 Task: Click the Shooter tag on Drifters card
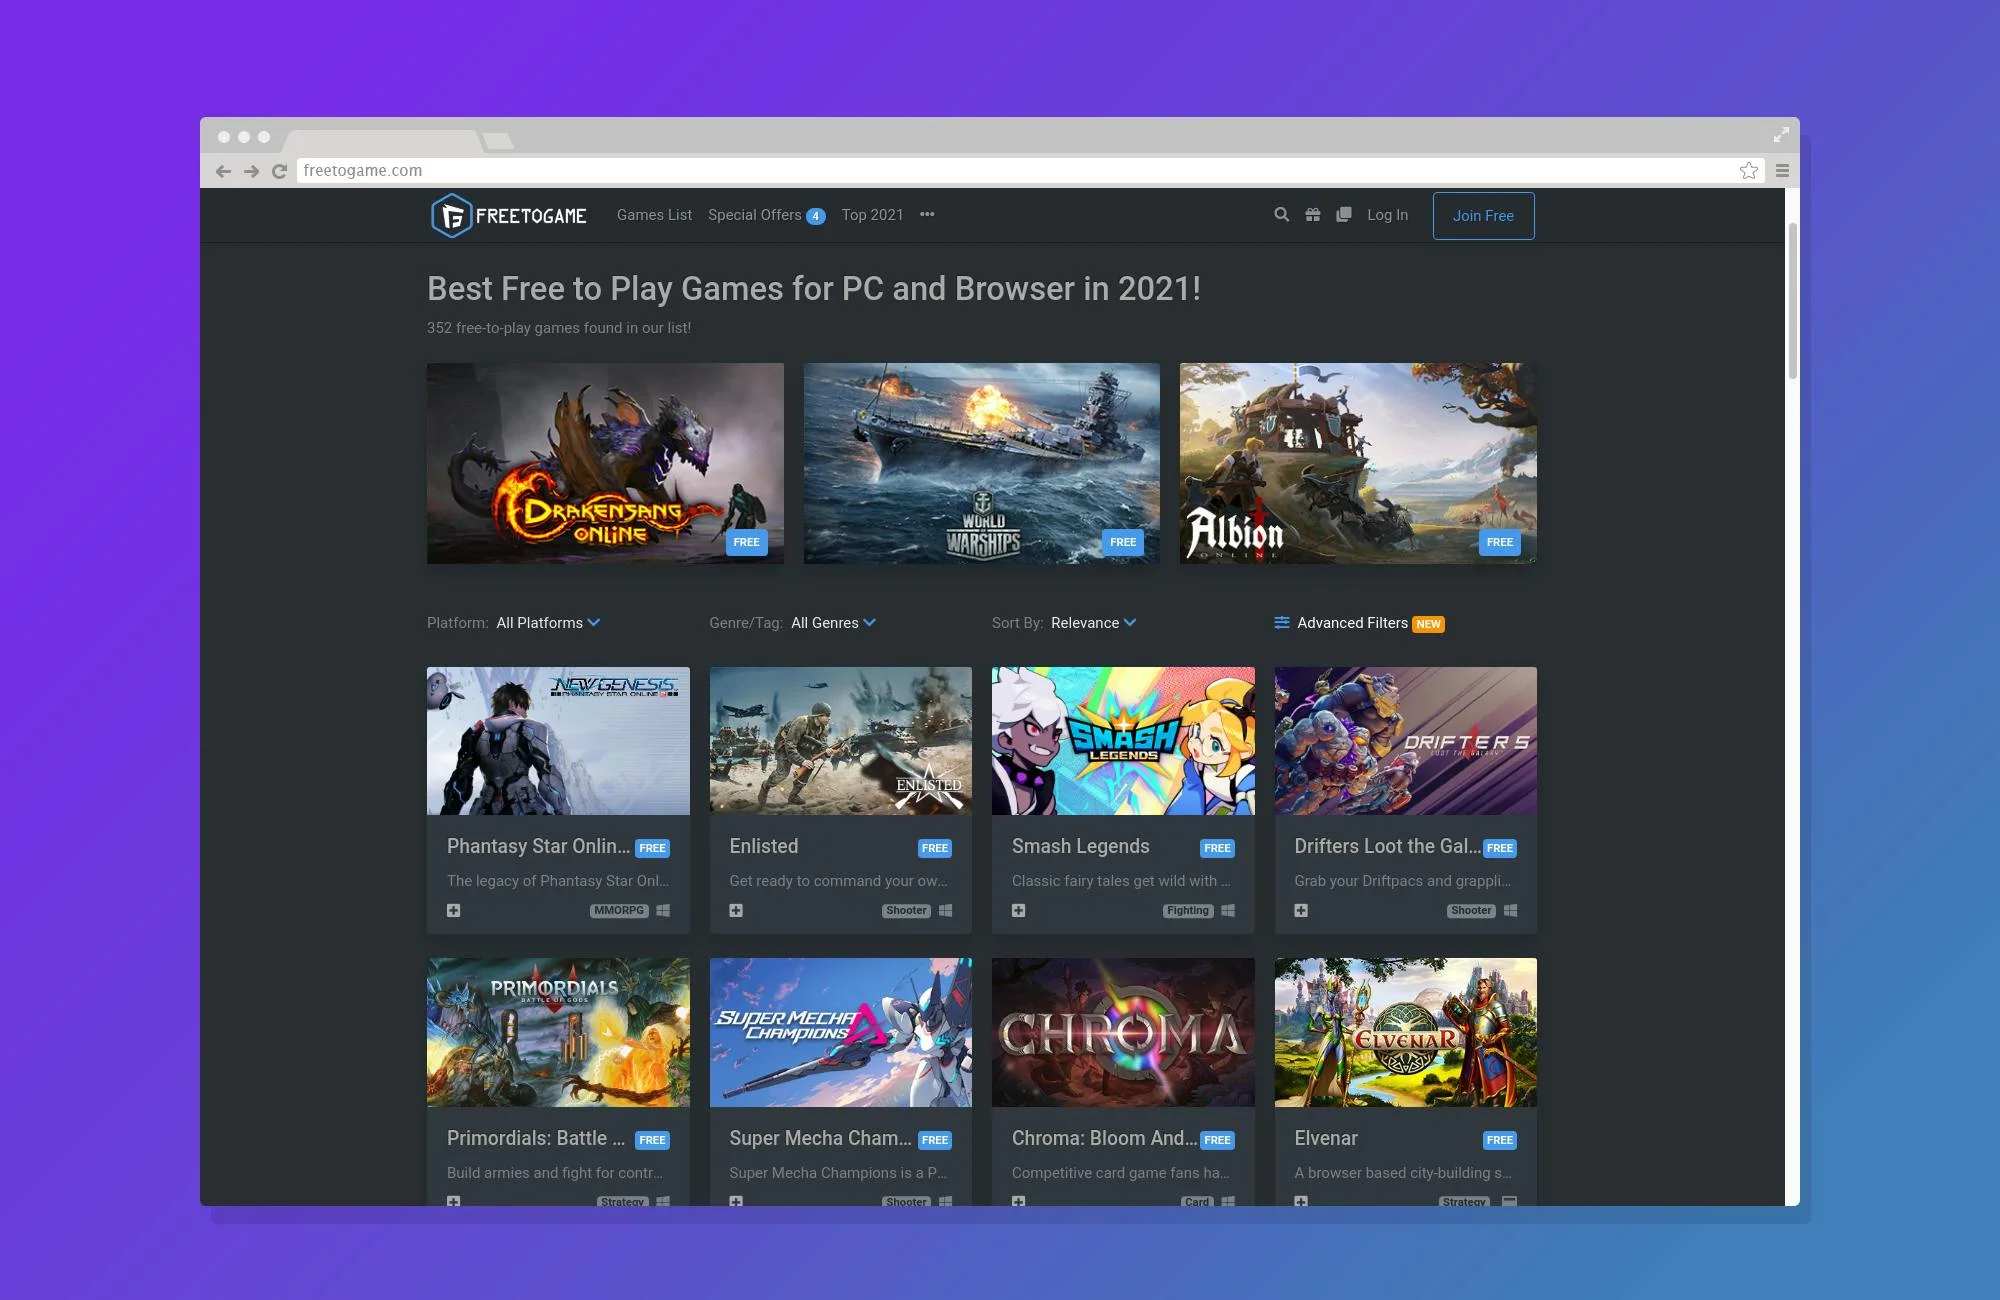click(1471, 911)
